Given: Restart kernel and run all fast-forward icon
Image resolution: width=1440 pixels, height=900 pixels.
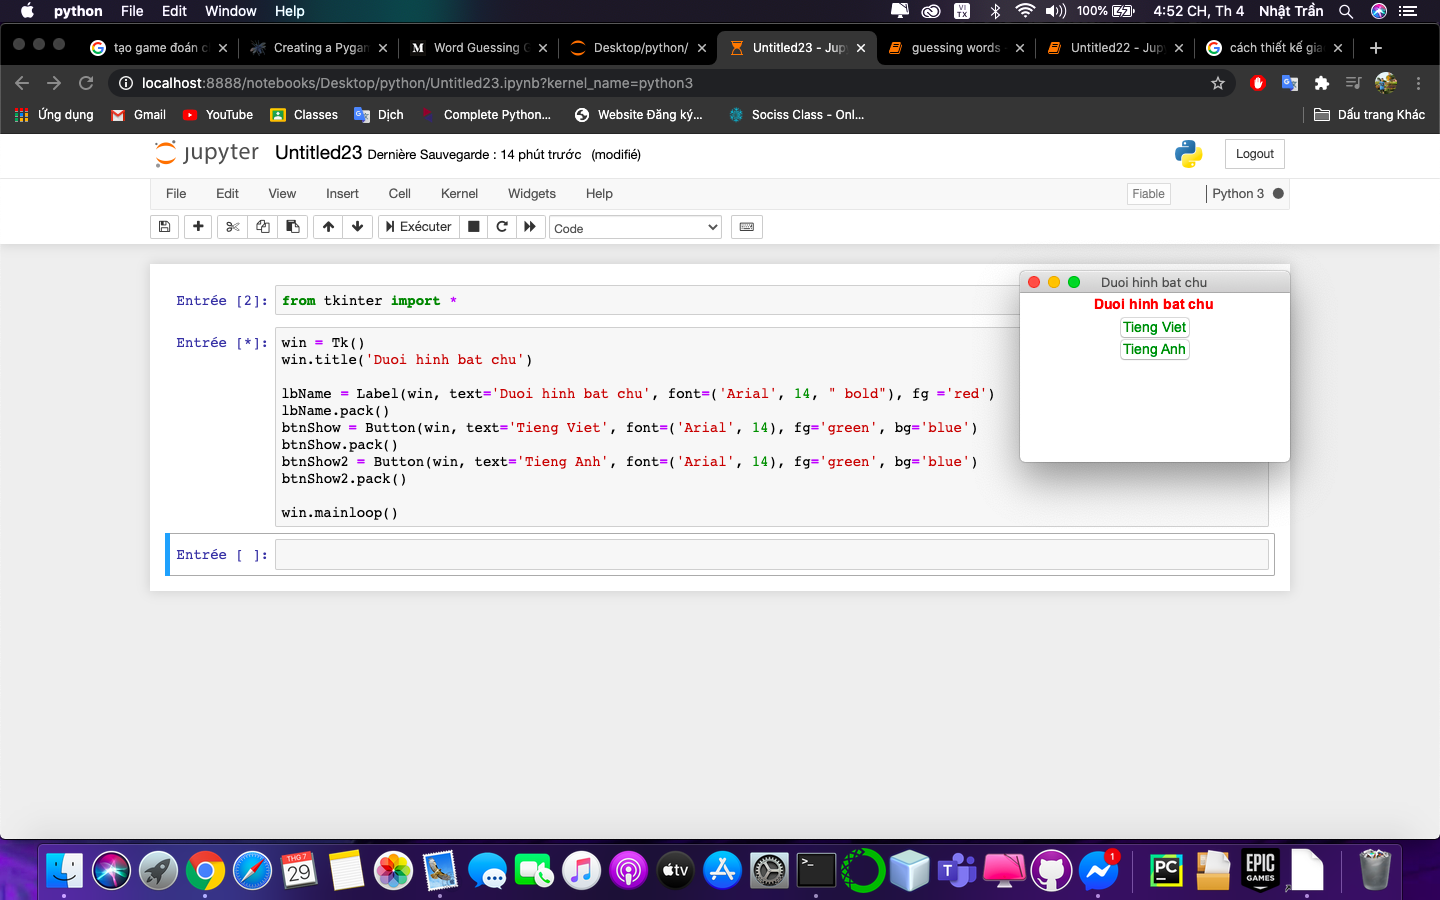Looking at the screenshot, I should point(530,227).
